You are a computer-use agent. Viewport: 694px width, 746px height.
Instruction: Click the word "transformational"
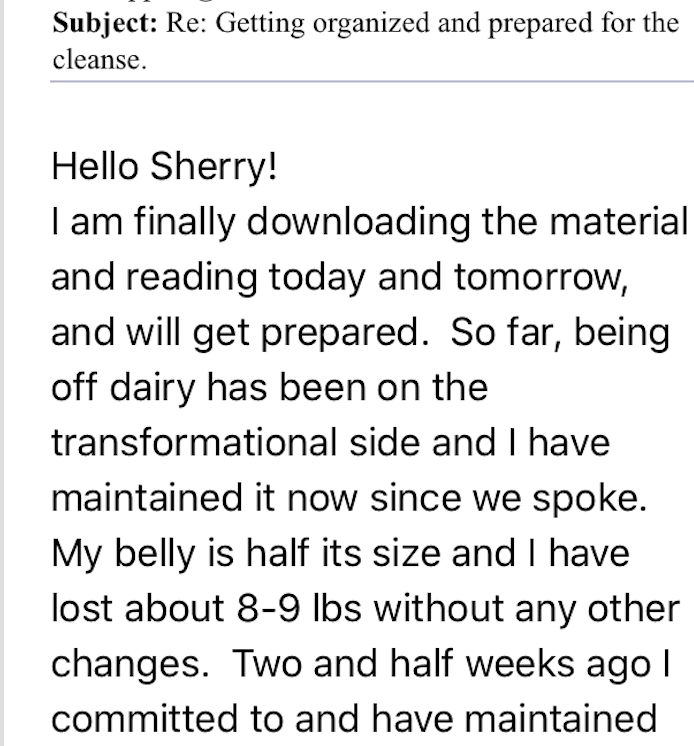(x=199, y=441)
